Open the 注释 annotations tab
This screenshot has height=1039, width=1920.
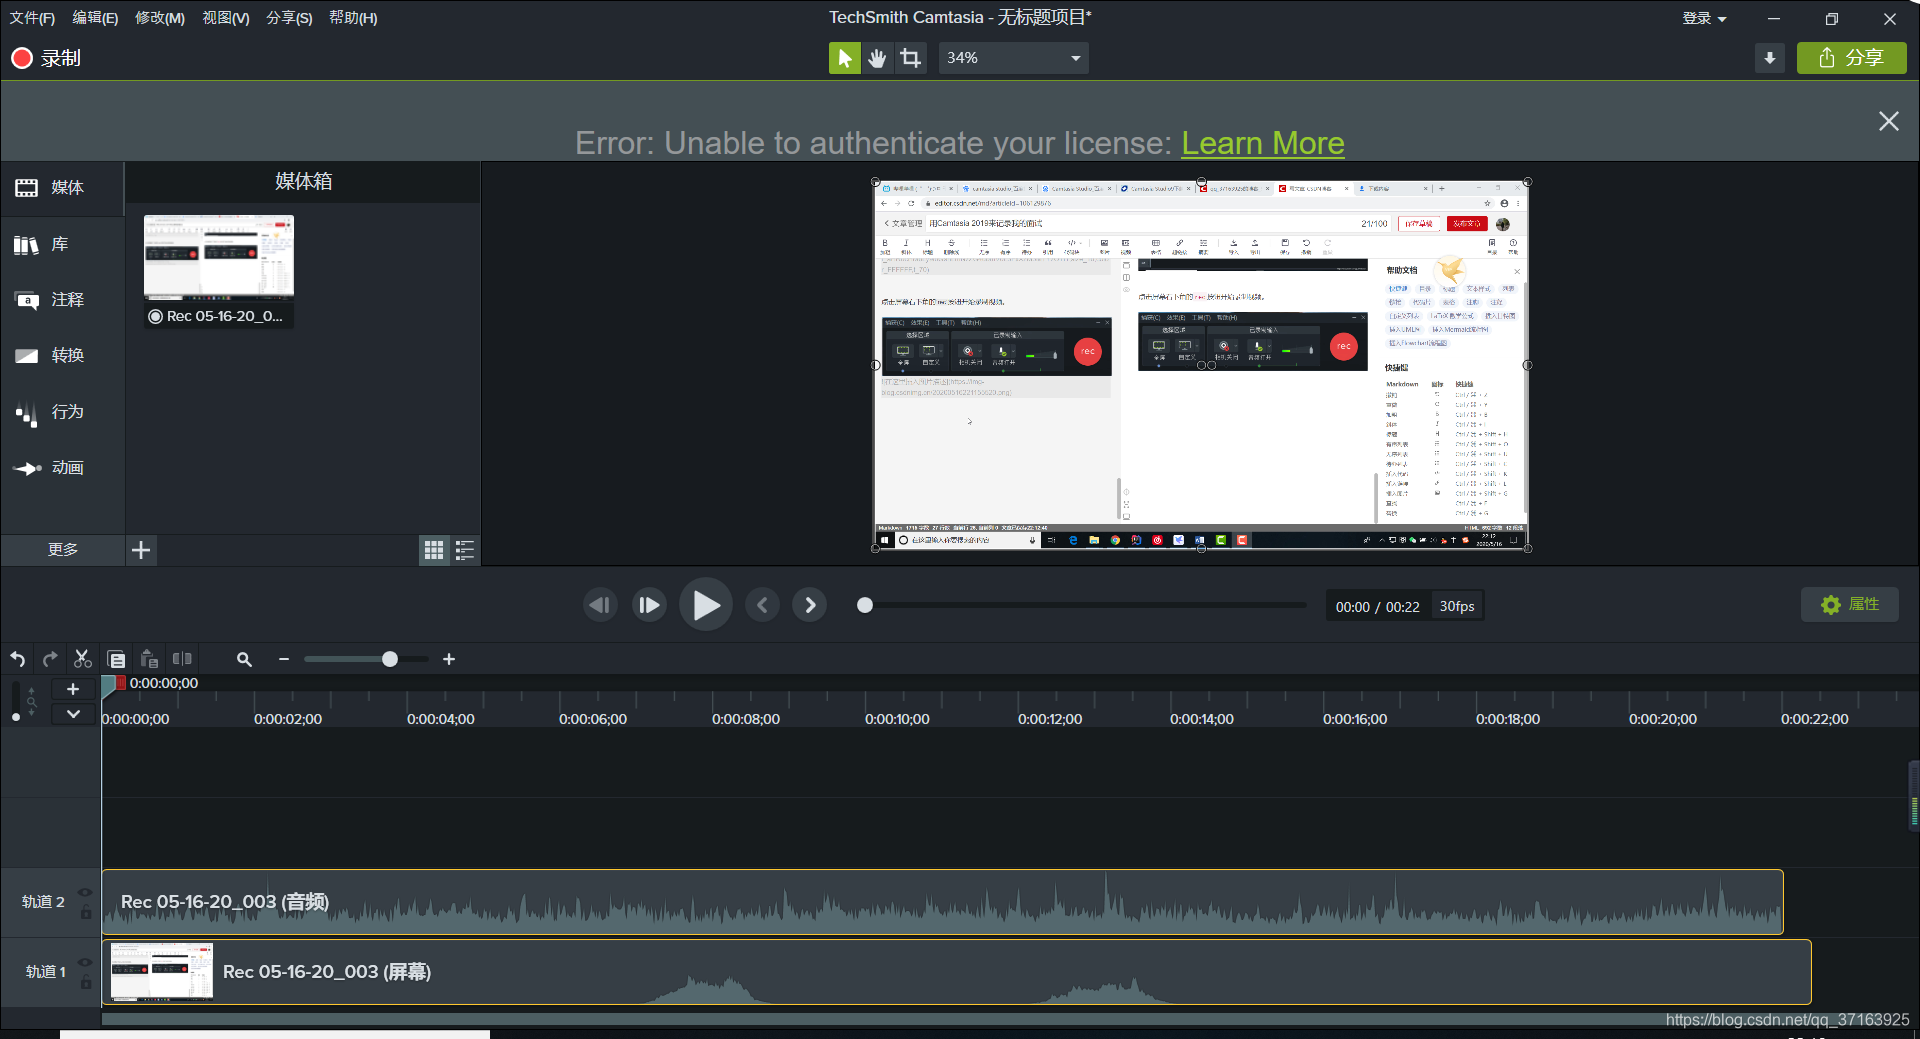(62, 300)
